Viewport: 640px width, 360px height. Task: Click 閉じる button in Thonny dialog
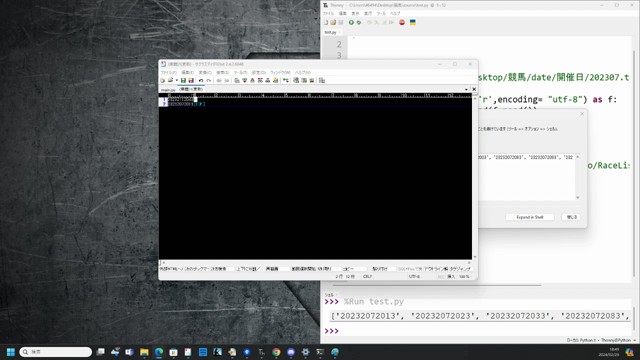pos(571,217)
